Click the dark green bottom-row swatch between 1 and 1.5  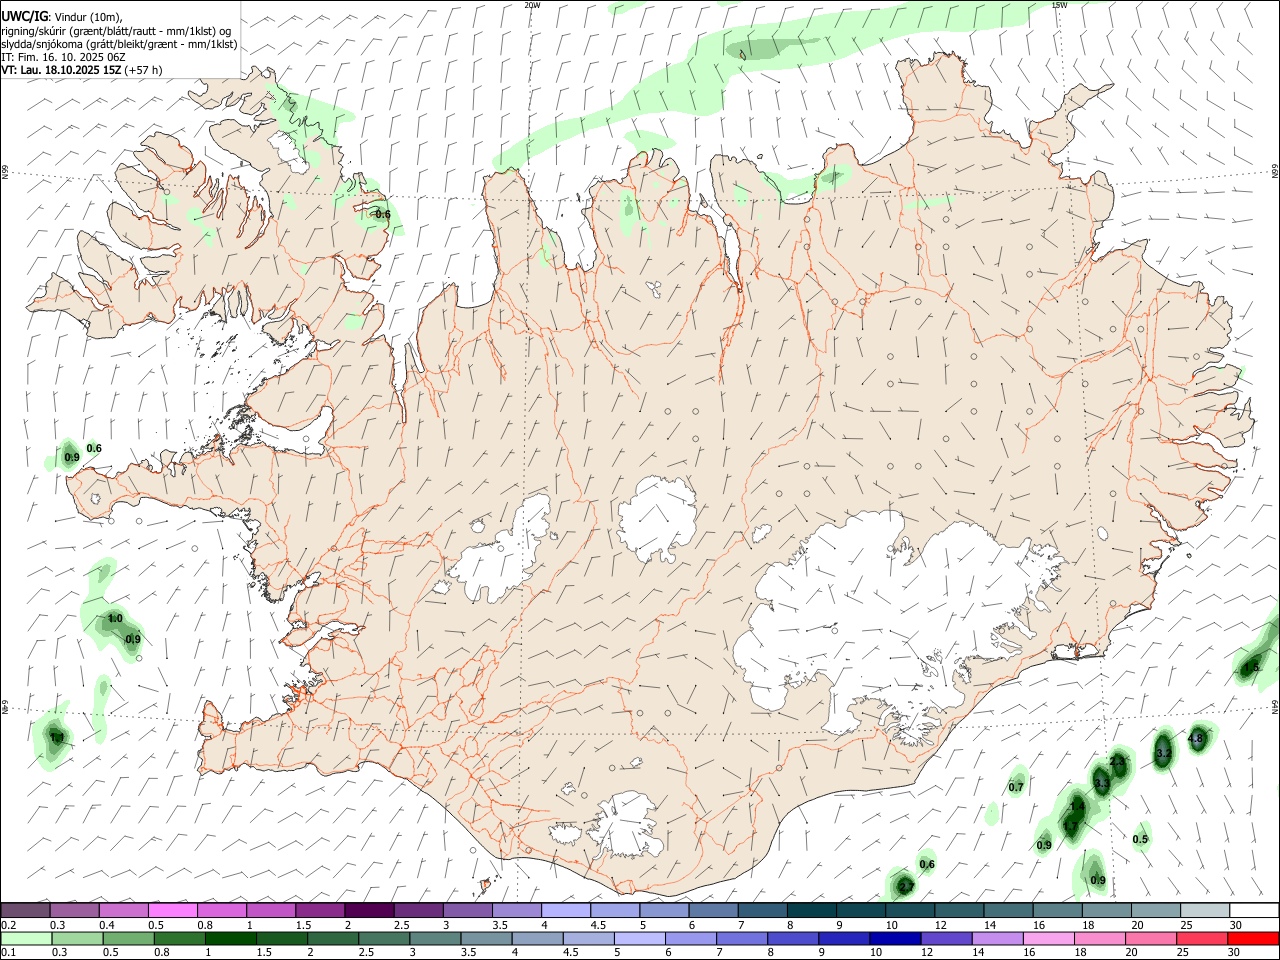point(231,938)
